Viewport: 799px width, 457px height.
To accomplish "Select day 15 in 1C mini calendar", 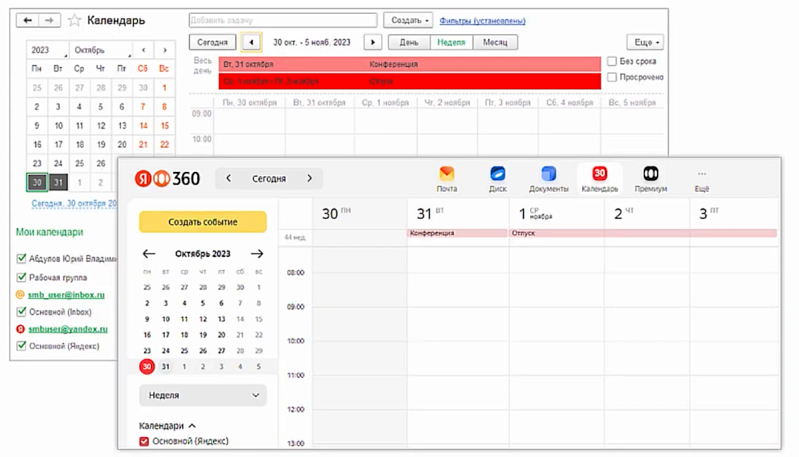I will coord(165,125).
